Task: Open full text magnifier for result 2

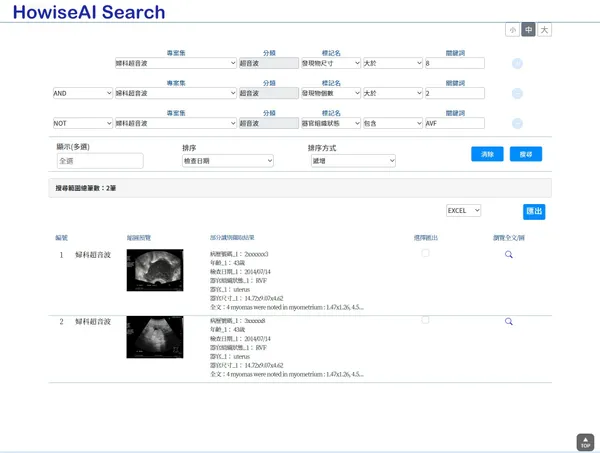Action: [509, 321]
